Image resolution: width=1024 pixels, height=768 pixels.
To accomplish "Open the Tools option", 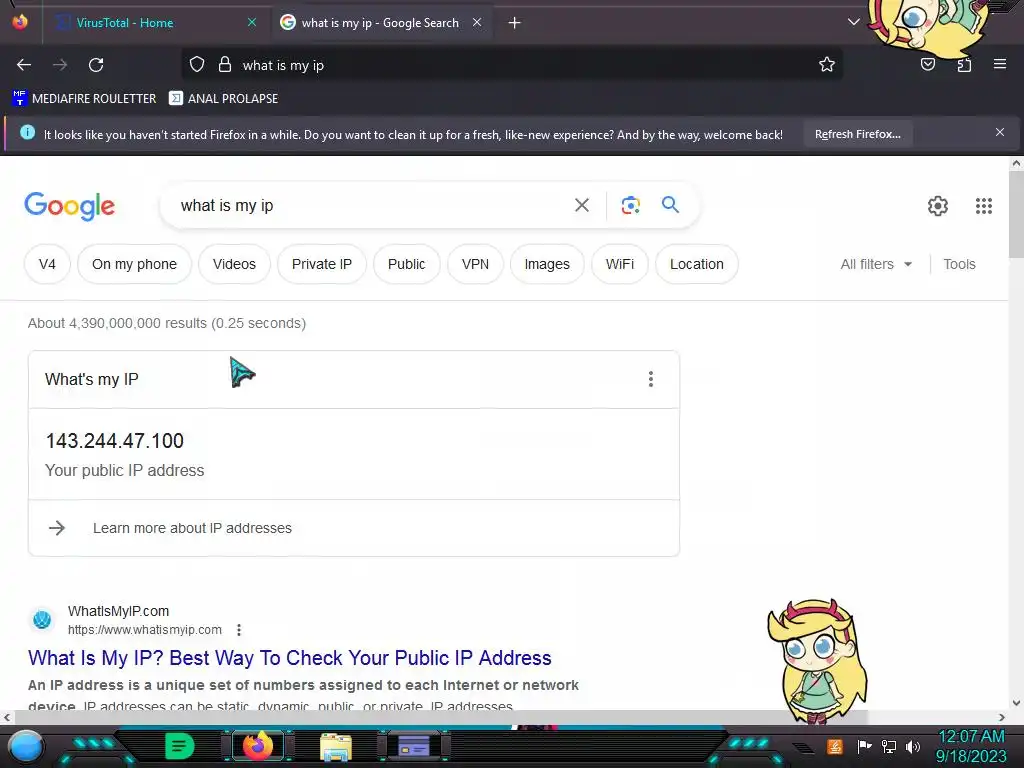I will tap(959, 264).
